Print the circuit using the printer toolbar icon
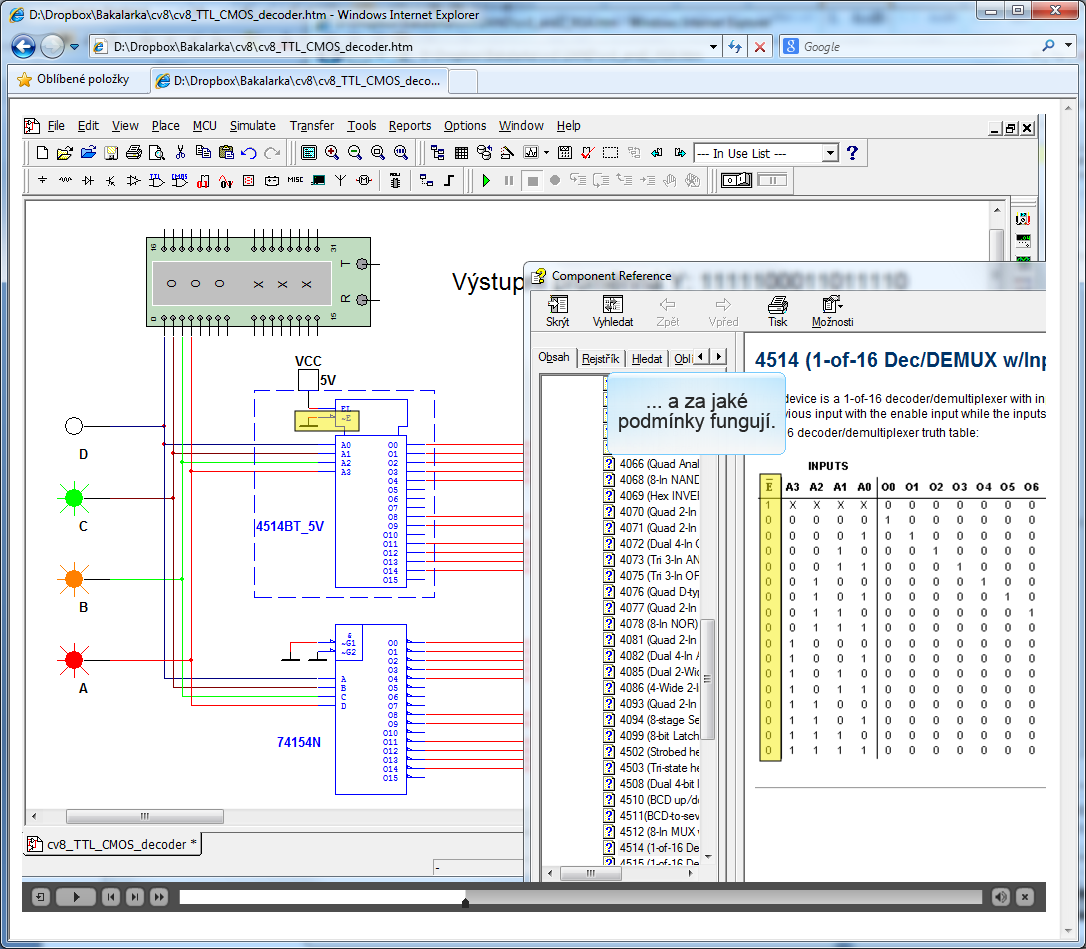The height and width of the screenshot is (949, 1086). [134, 153]
